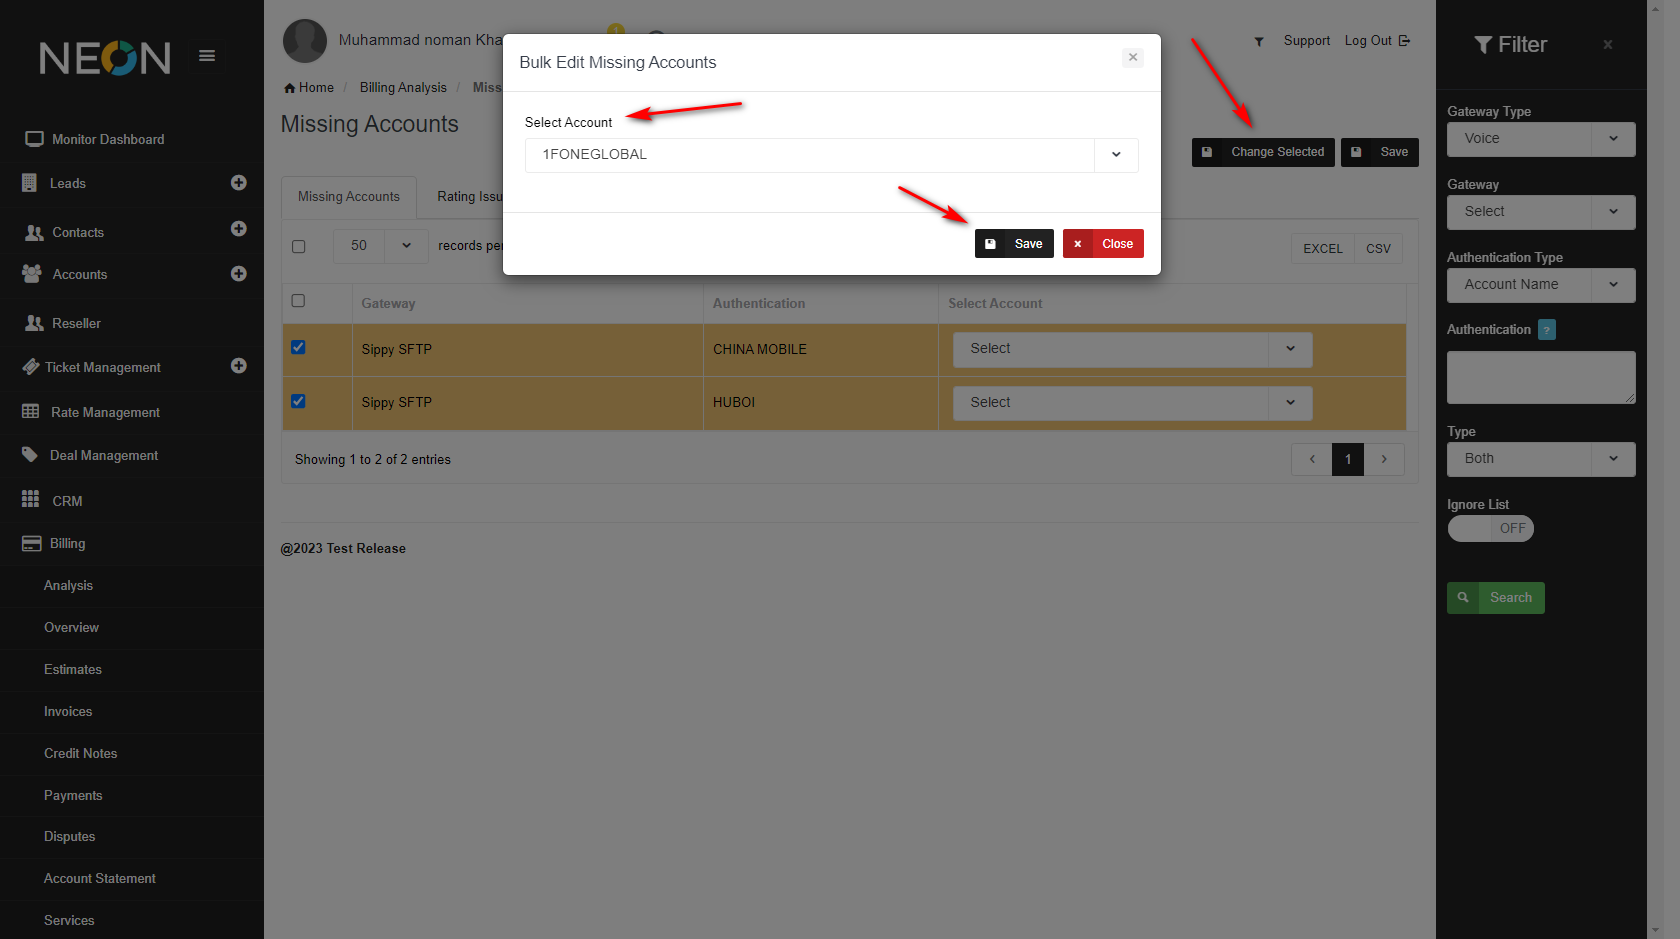1680x939 pixels.
Task: Open Invoices in the Billing menu
Action: coord(68,712)
